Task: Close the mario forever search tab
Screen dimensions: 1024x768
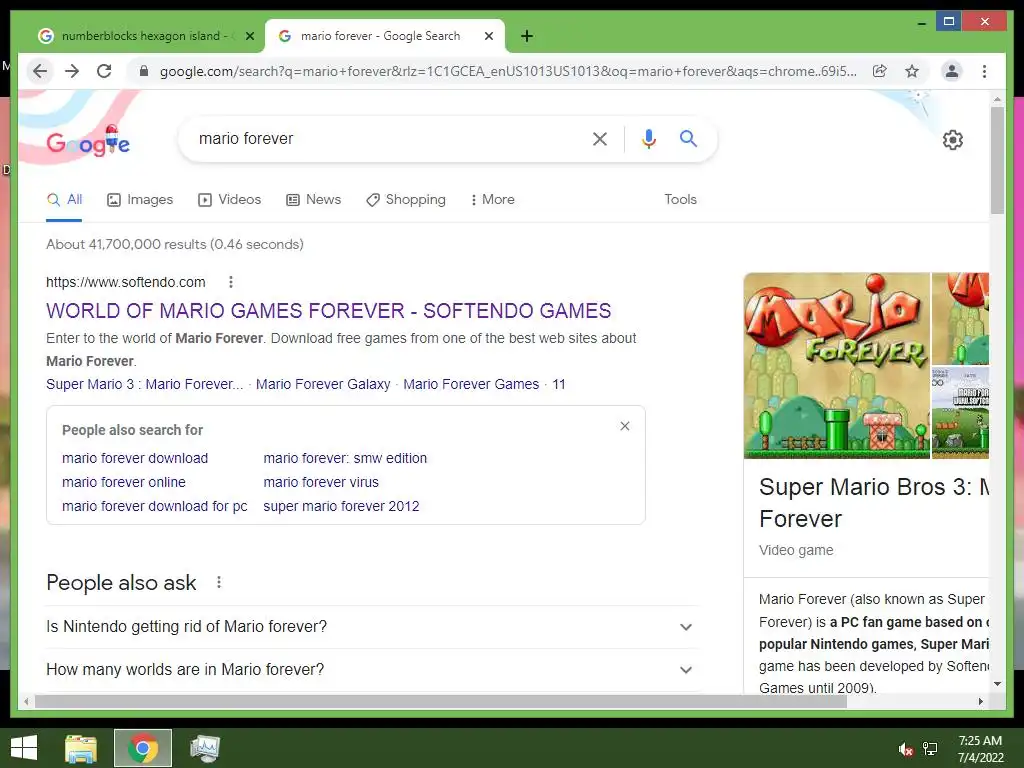Action: coord(488,36)
